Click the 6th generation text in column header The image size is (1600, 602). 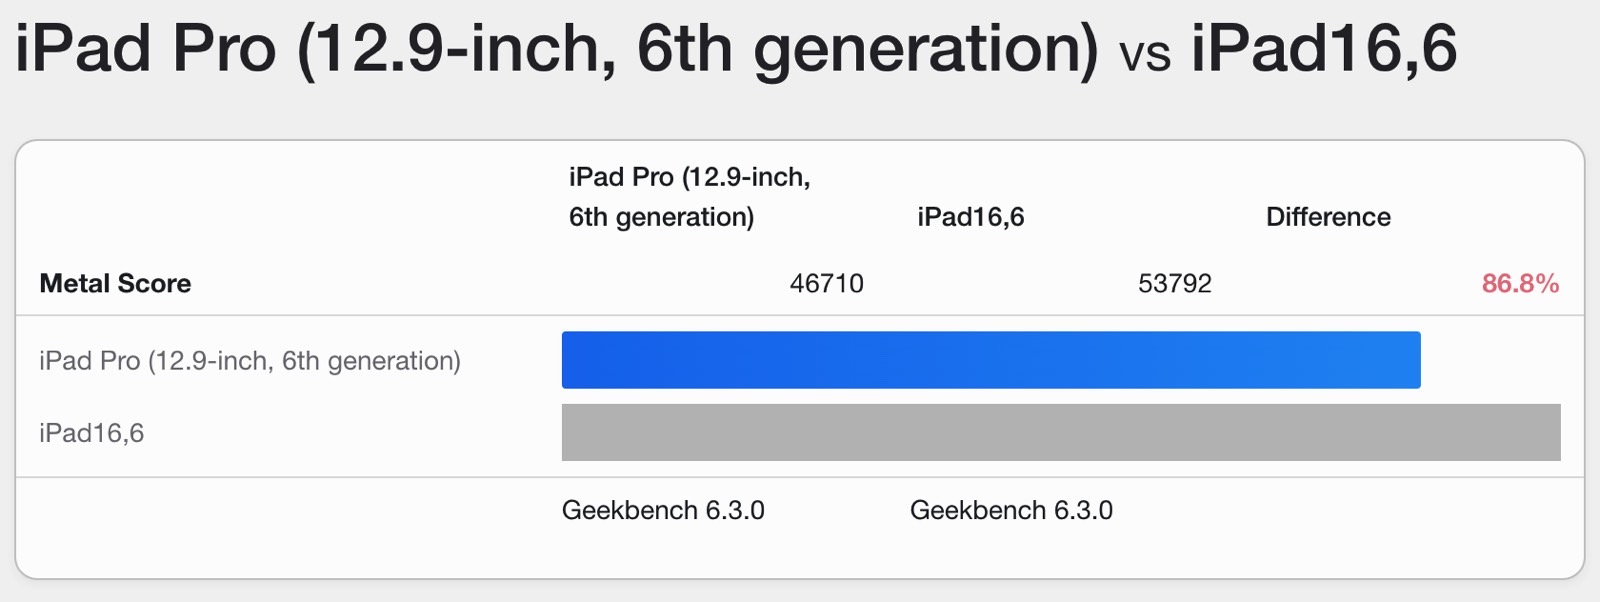pos(661,218)
